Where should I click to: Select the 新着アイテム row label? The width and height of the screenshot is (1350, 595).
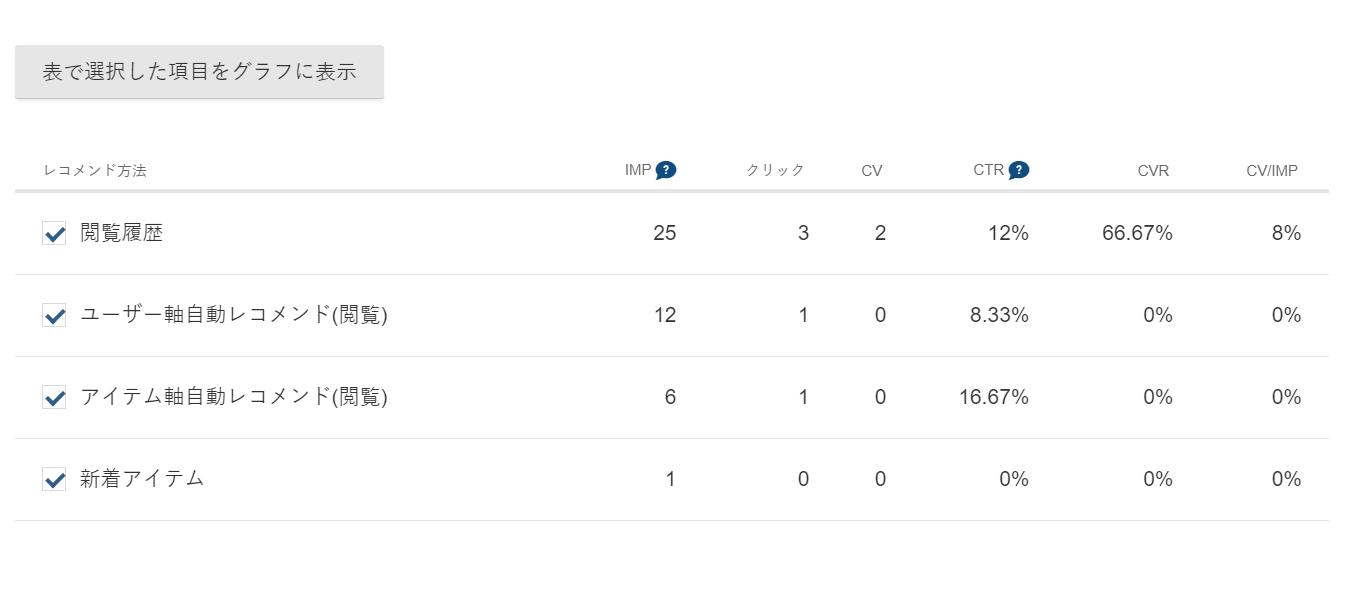pos(142,479)
